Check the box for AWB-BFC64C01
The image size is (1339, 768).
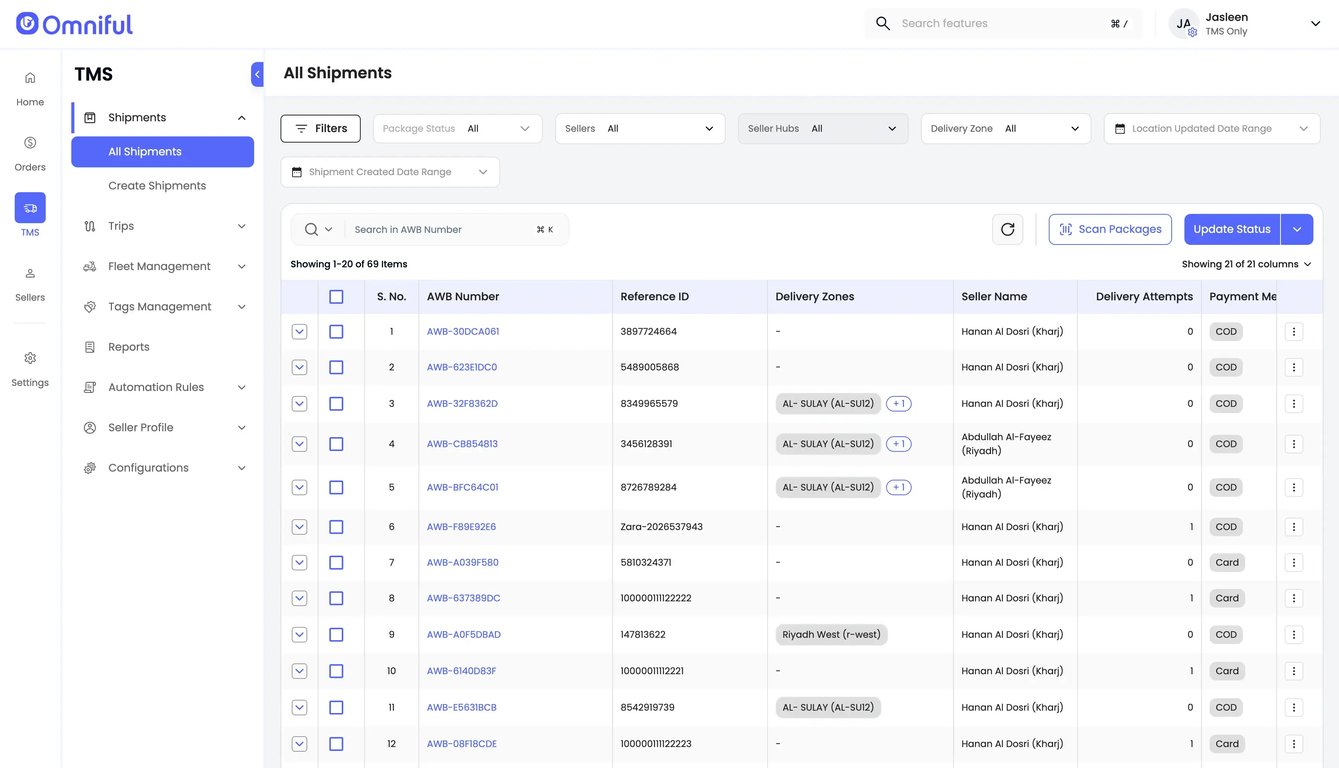coord(336,488)
